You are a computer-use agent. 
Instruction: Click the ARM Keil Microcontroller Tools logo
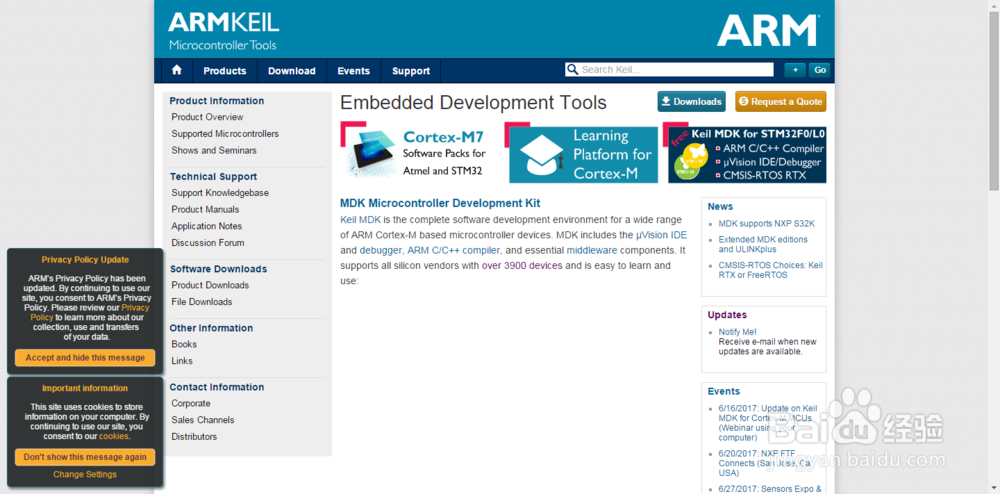(x=223, y=31)
